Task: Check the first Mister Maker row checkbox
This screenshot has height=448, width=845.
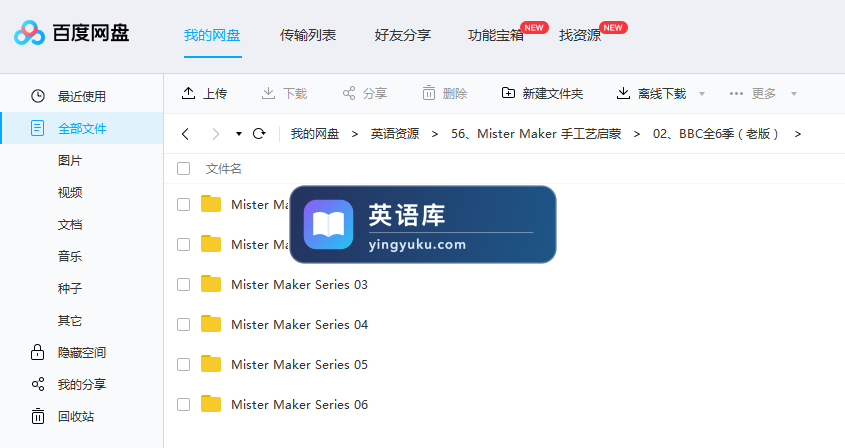Action: pos(183,204)
